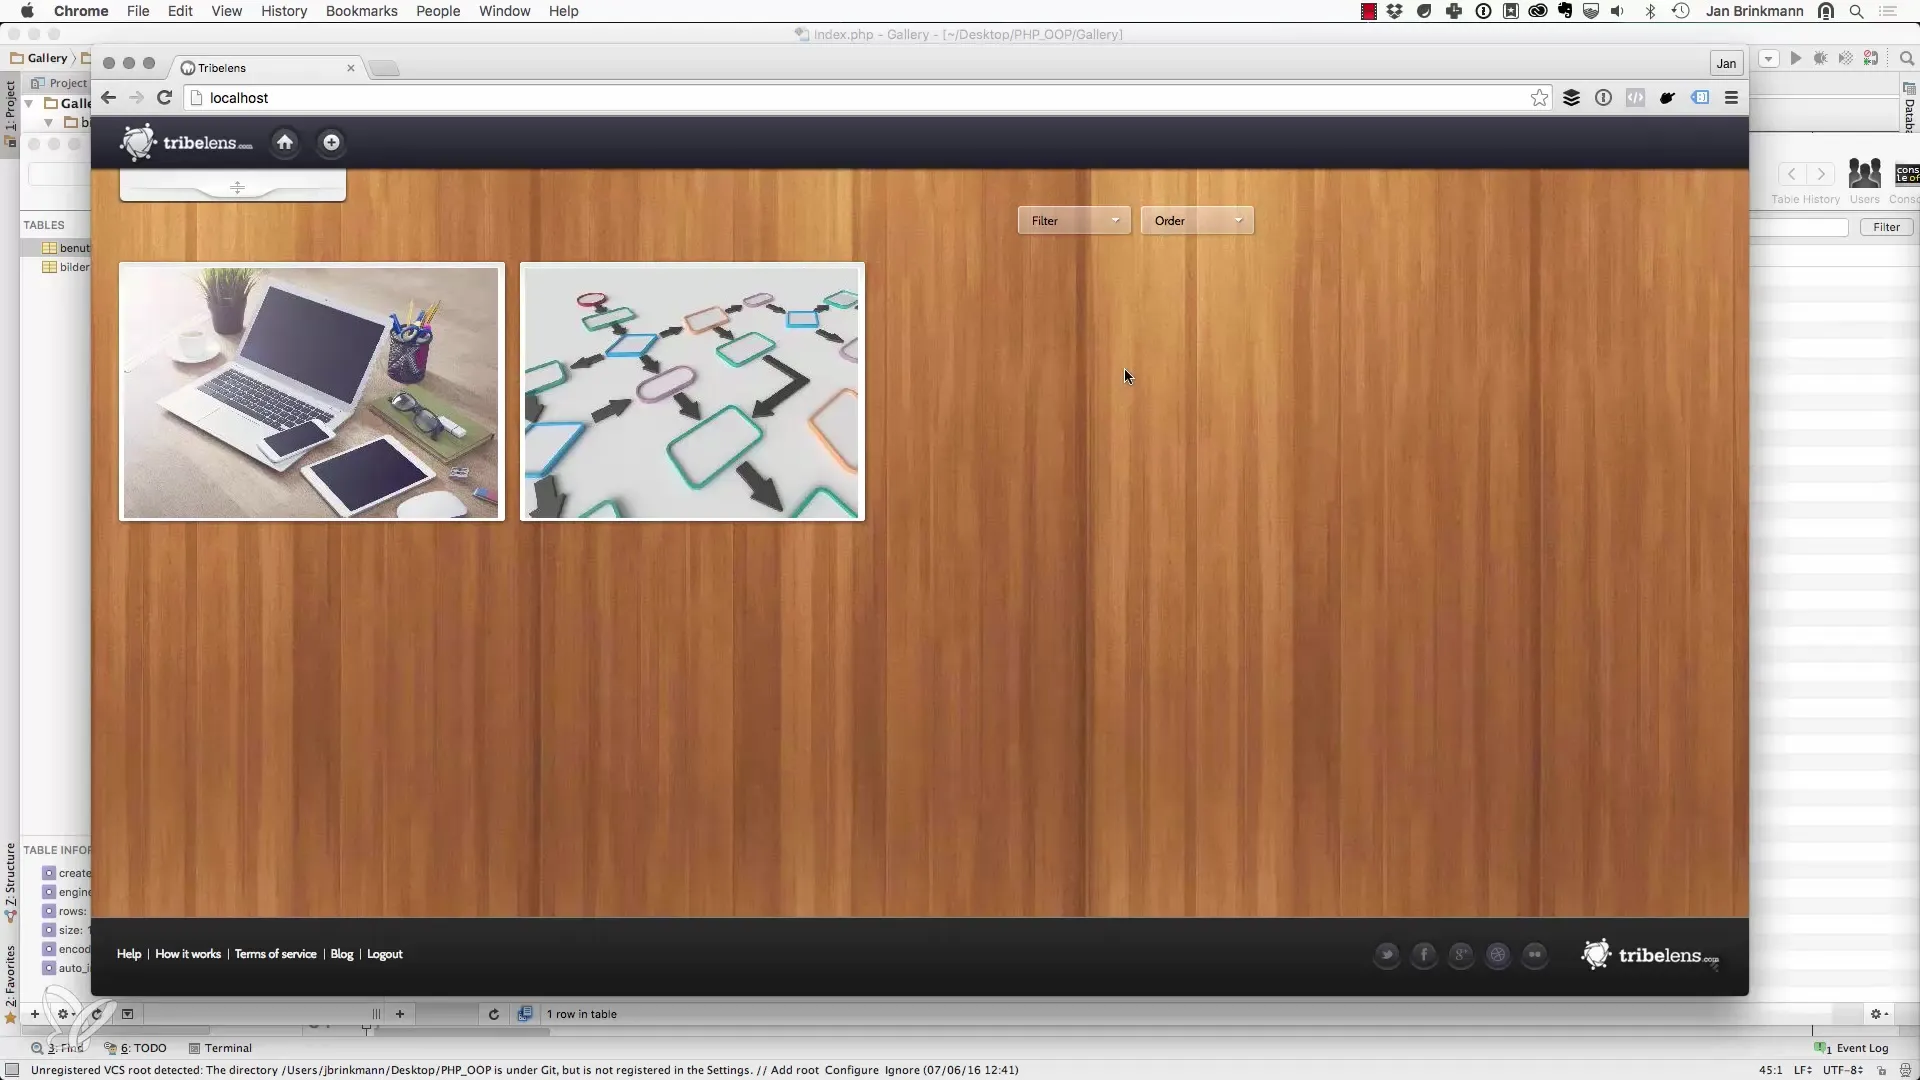
Task: Click Filter button in database window
Action: pos(1886,227)
